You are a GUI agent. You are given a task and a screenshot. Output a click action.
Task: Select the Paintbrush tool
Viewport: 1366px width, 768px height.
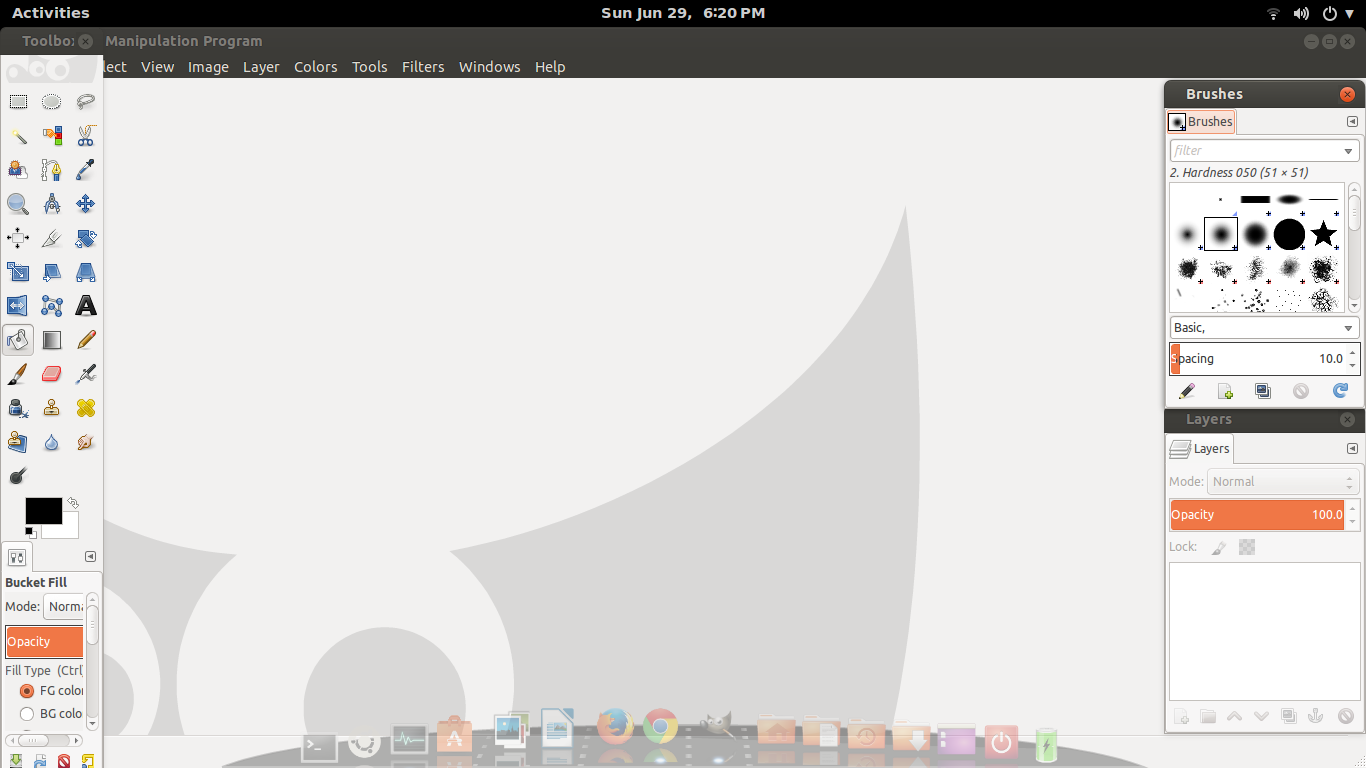pyautogui.click(x=18, y=374)
